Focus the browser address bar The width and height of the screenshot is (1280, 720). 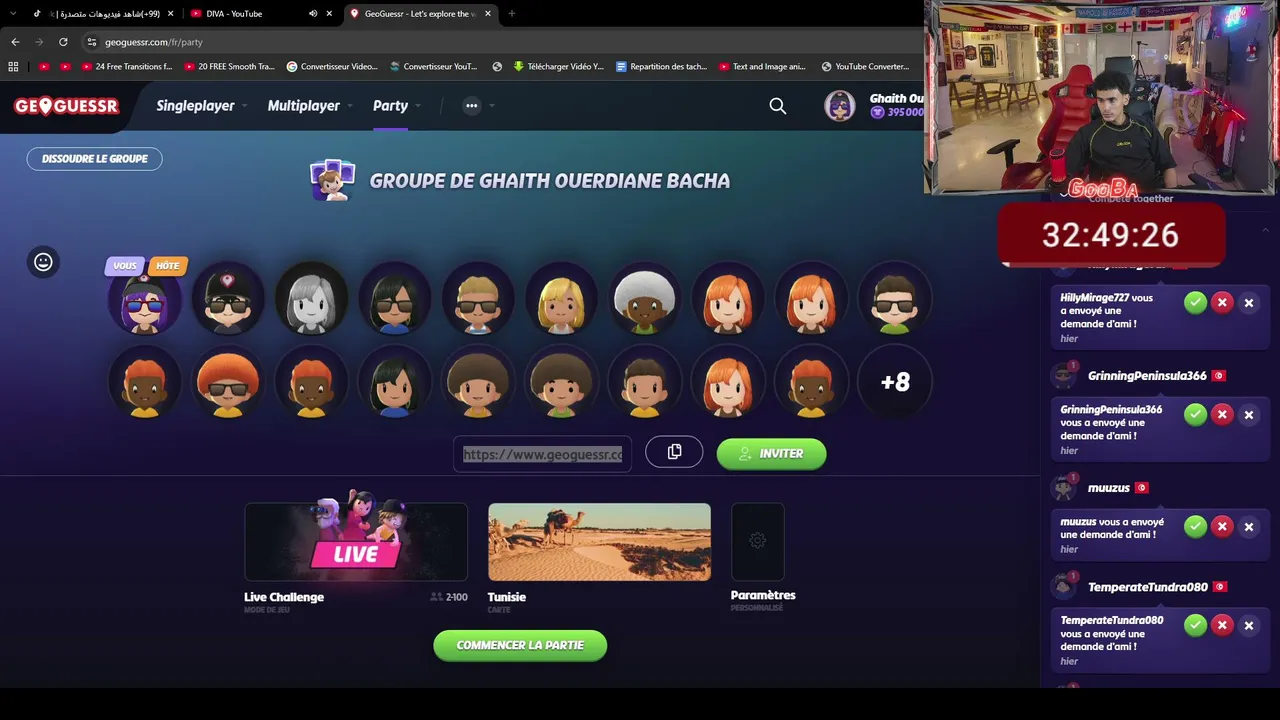(x=500, y=42)
